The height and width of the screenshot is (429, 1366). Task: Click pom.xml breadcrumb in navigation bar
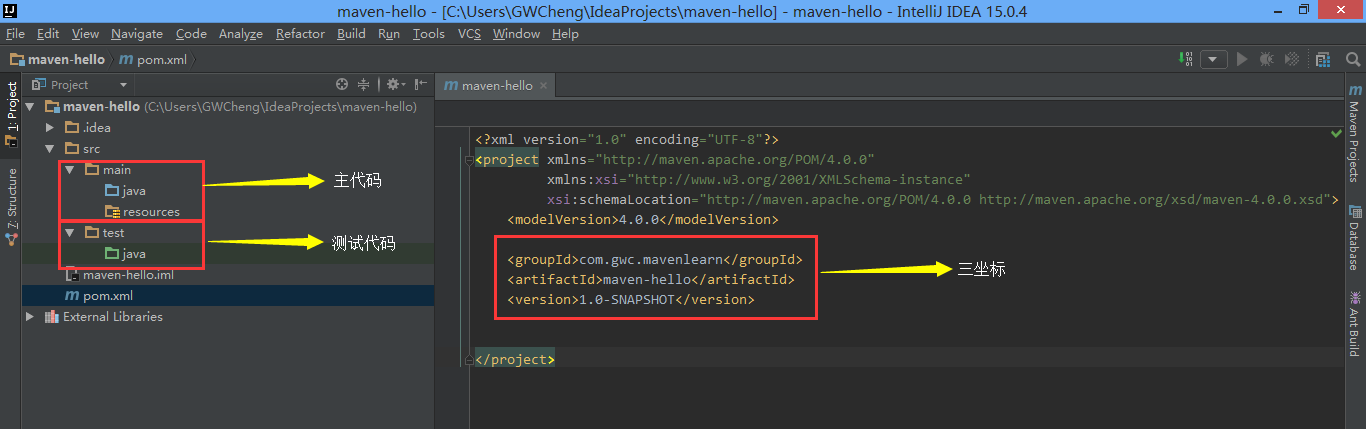[x=153, y=59]
